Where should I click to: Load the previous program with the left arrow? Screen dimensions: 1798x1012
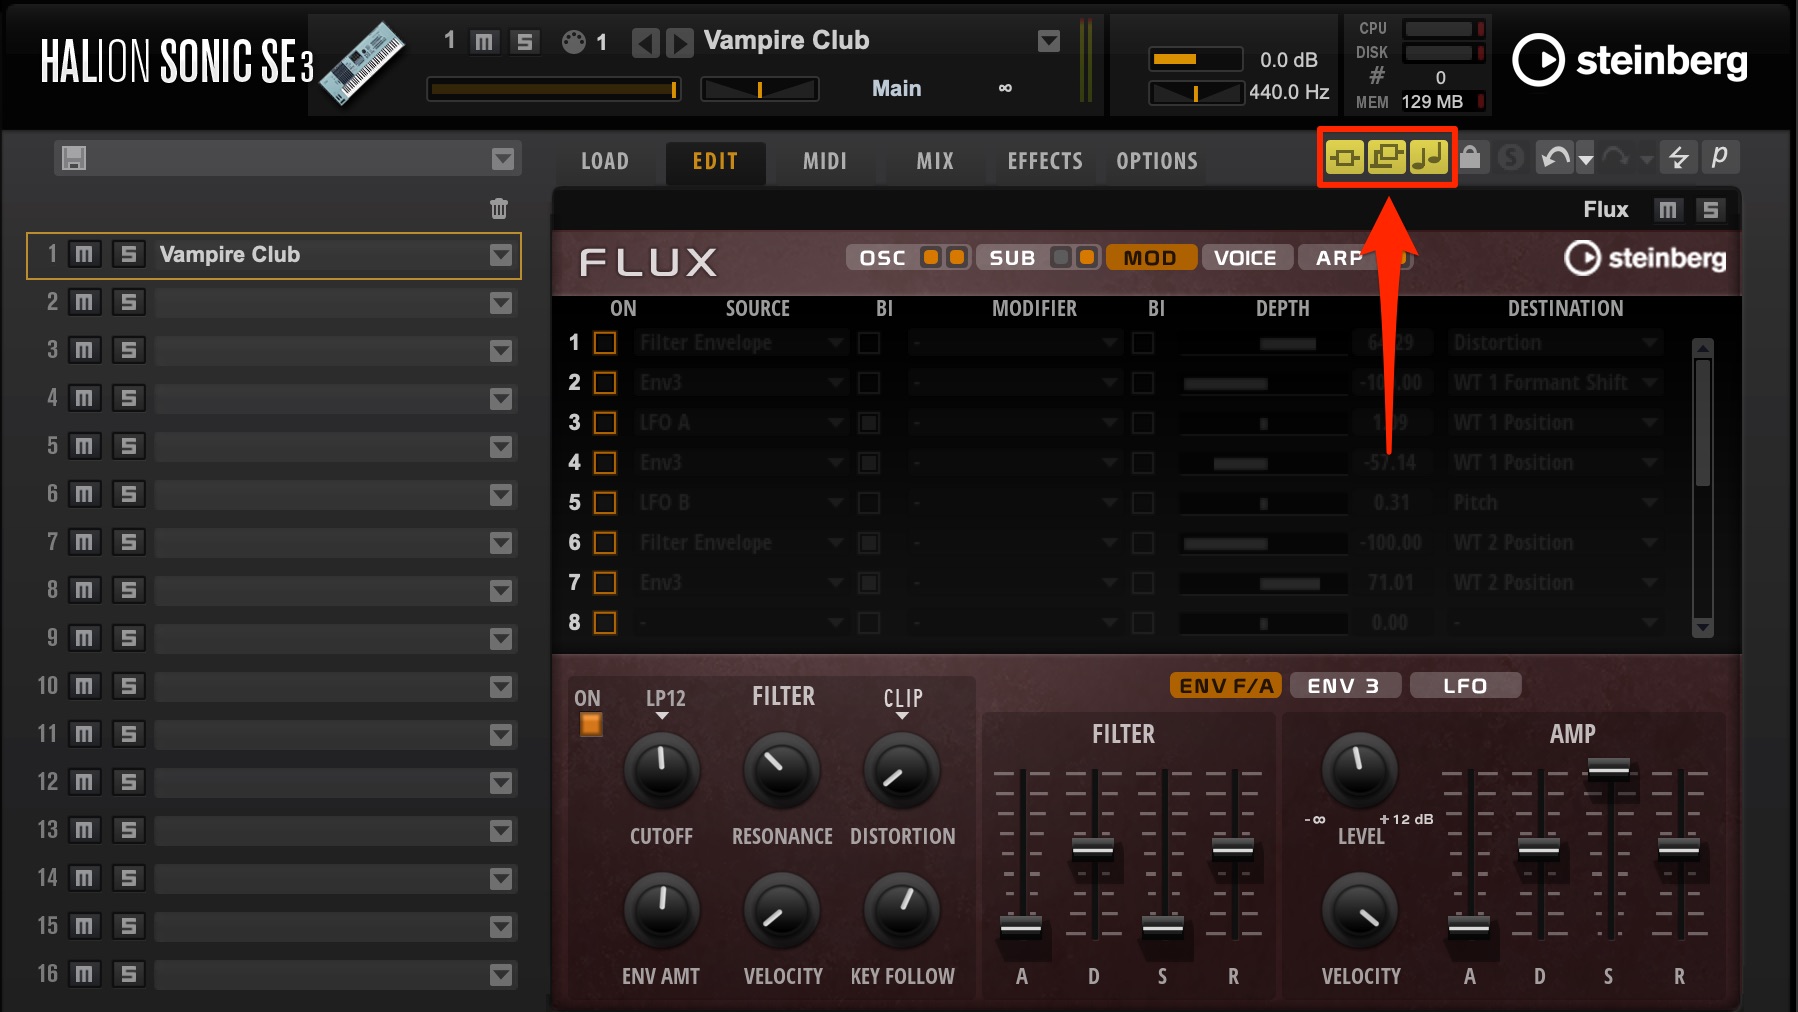point(645,42)
